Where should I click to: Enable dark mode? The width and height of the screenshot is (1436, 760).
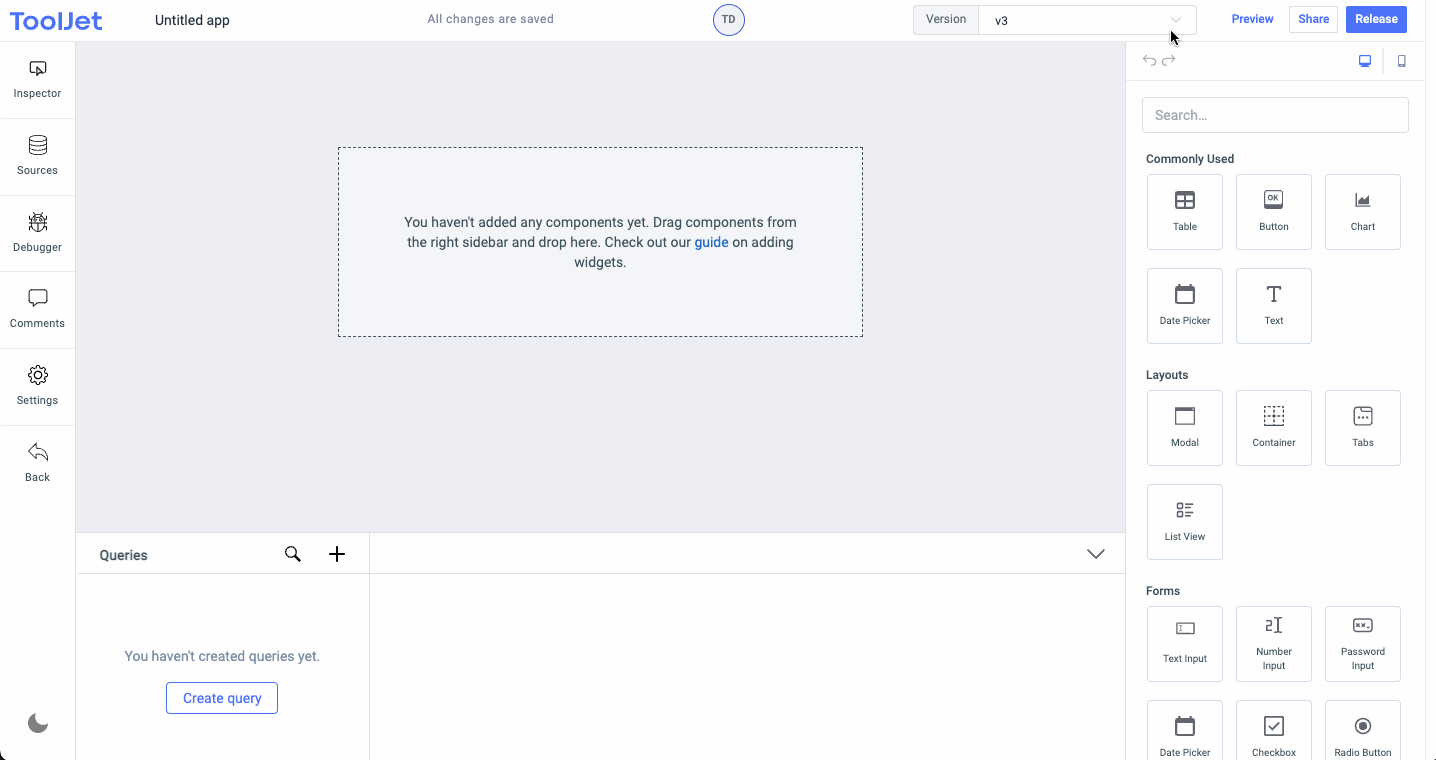coord(37,722)
